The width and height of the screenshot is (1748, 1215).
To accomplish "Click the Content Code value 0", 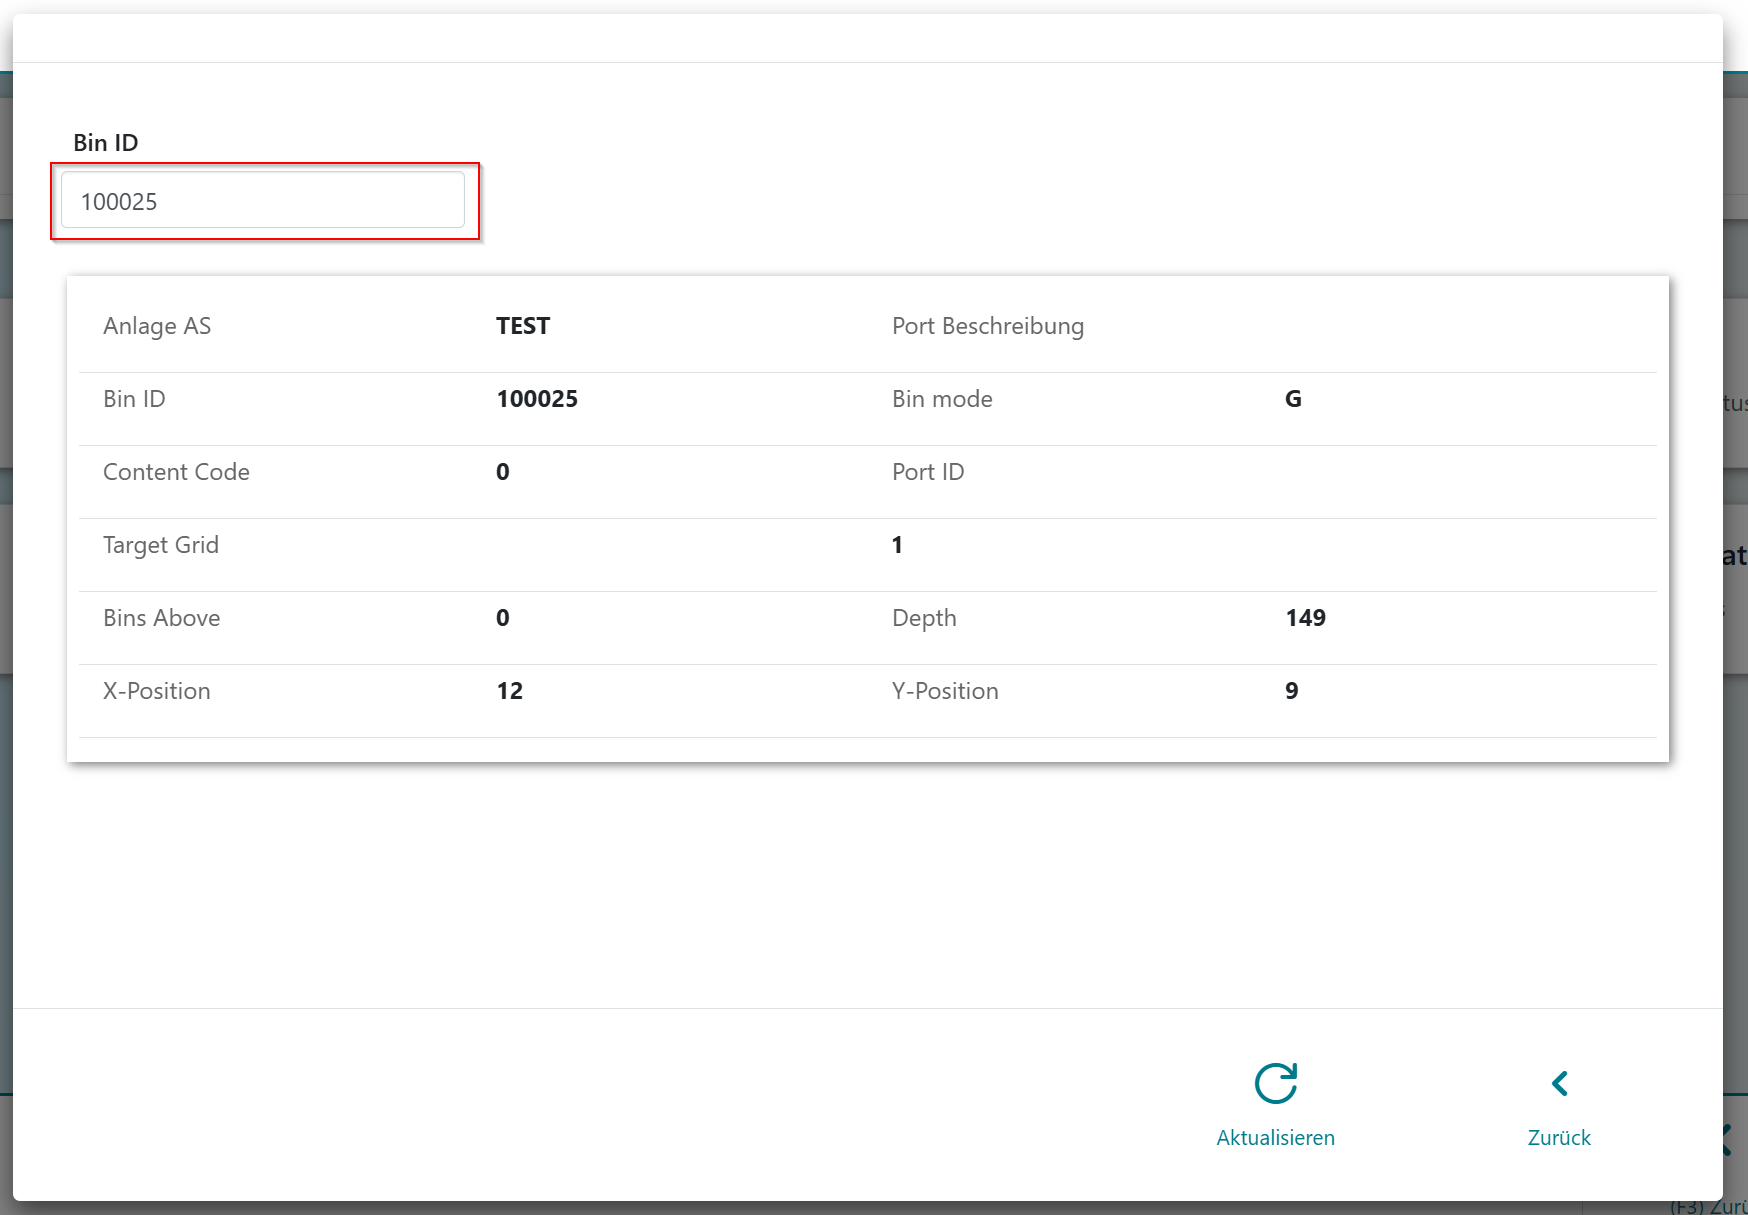I will 502,472.
